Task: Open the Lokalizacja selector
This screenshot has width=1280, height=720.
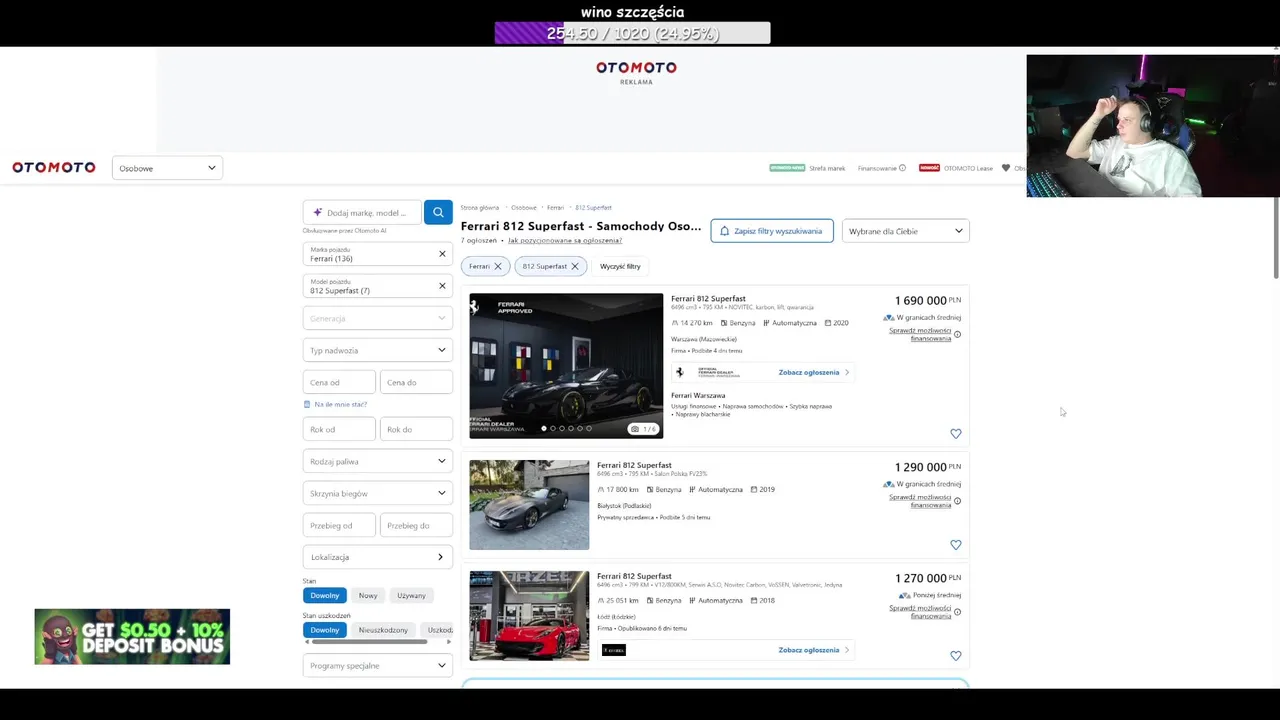Action: coord(378,557)
